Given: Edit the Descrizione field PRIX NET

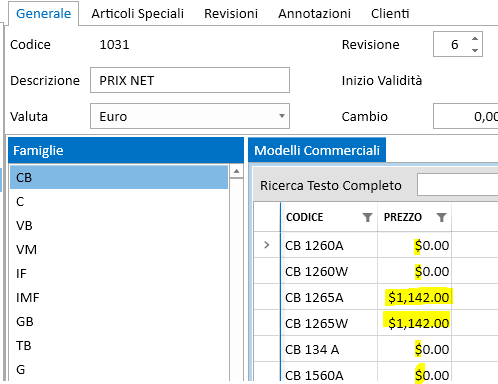Looking at the screenshot, I should (190, 80).
